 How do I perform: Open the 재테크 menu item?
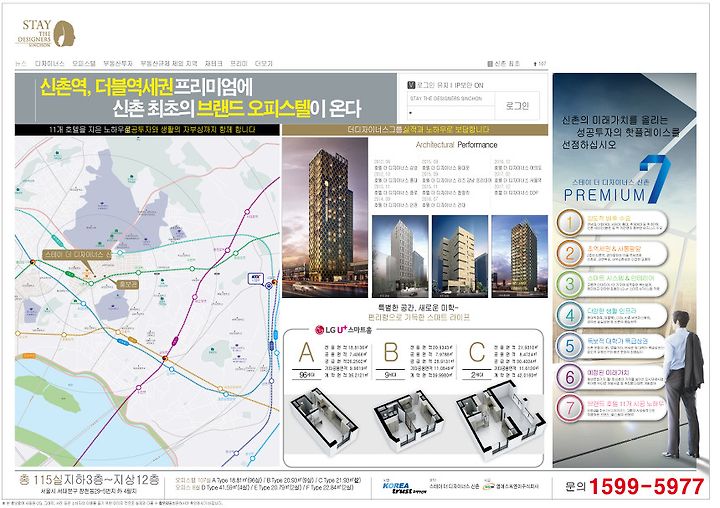click(x=214, y=63)
